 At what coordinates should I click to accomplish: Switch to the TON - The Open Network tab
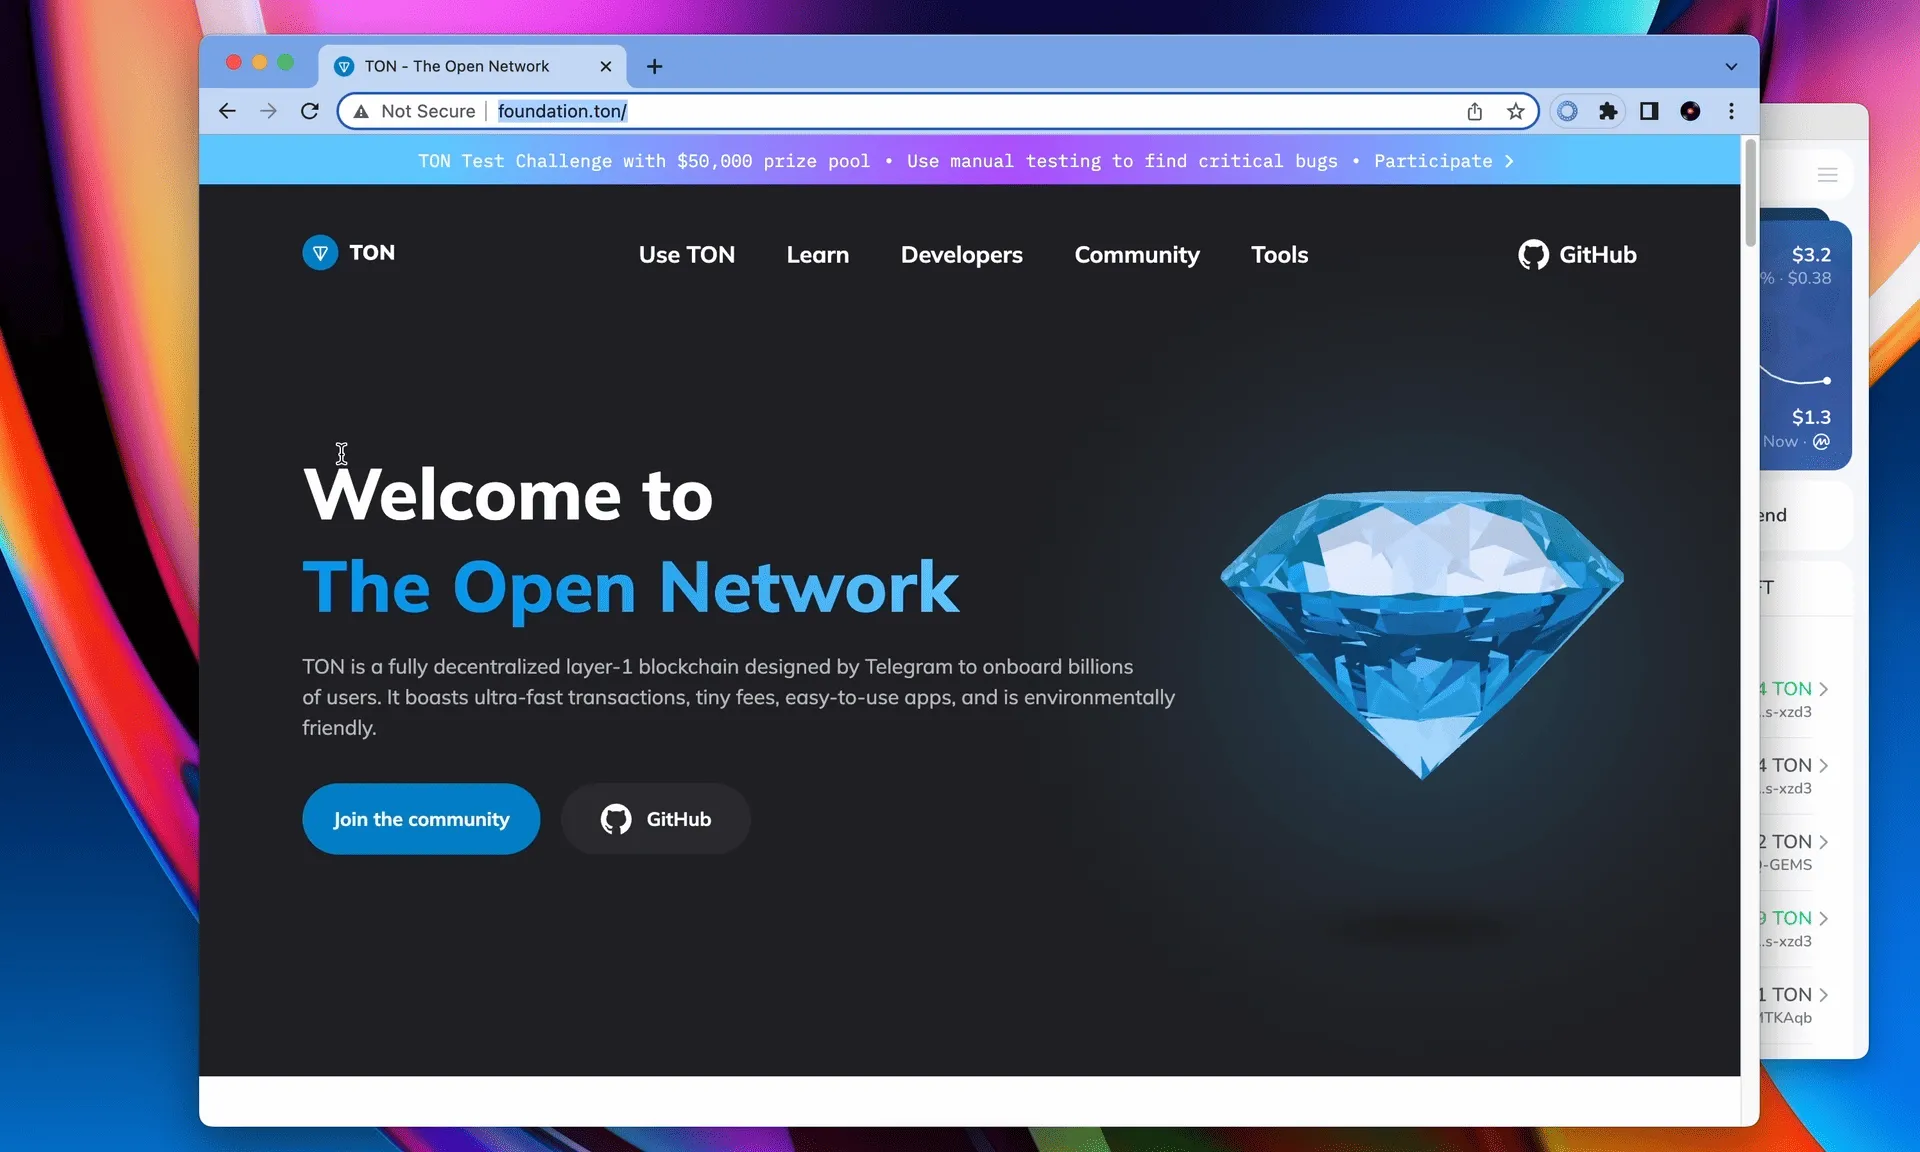[x=457, y=66]
